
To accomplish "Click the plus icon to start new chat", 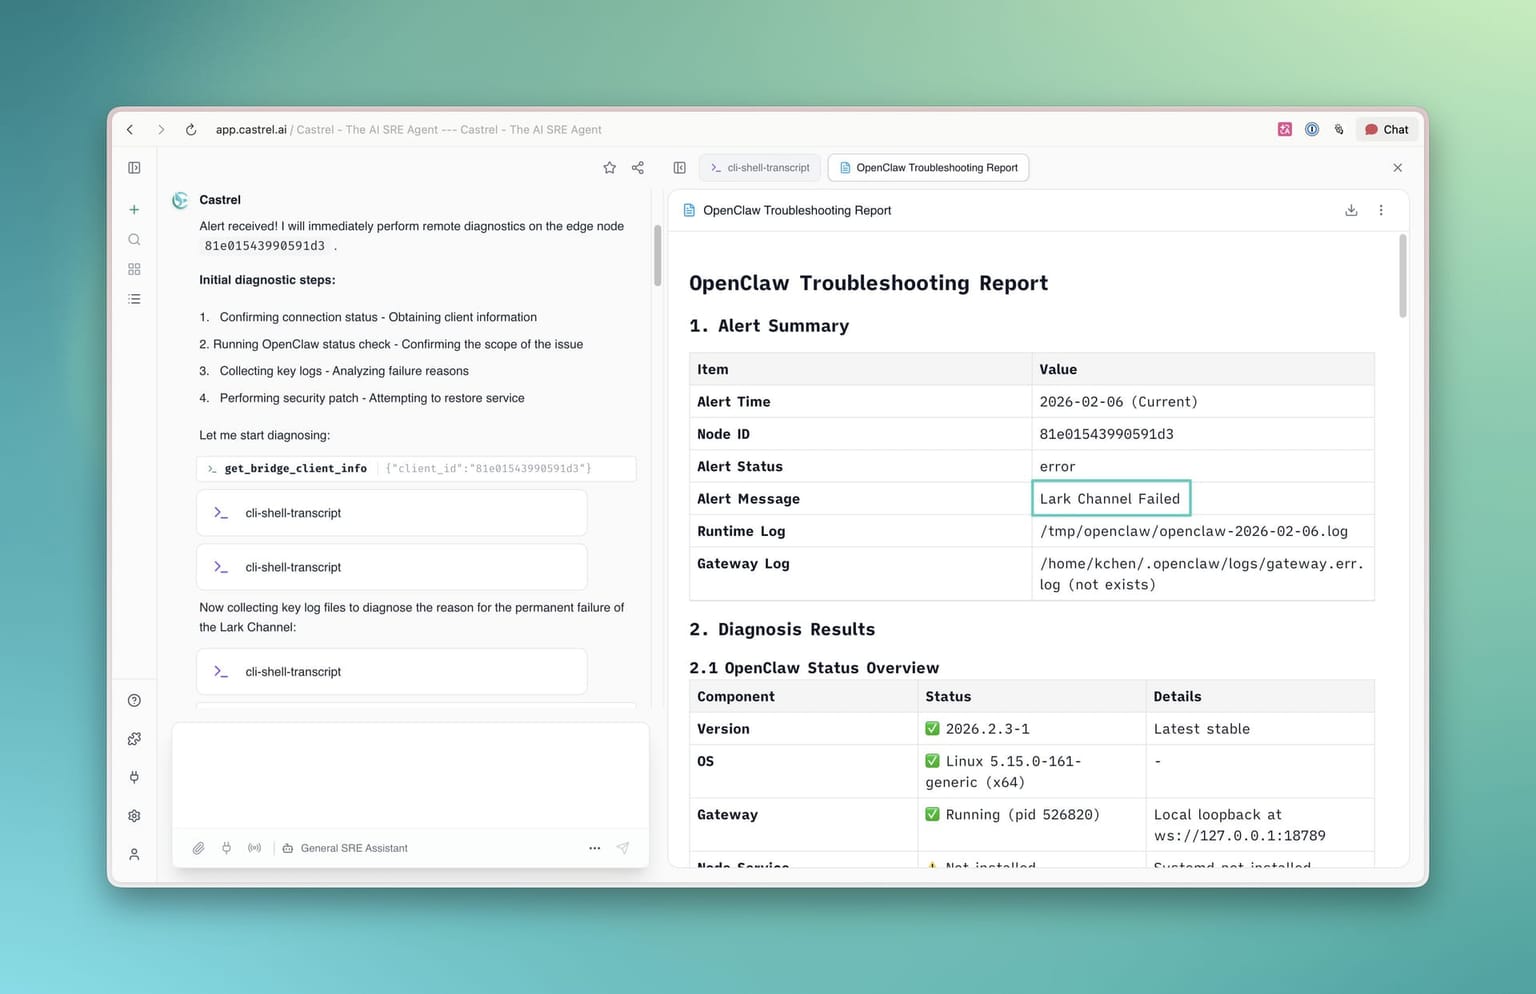I will point(134,210).
